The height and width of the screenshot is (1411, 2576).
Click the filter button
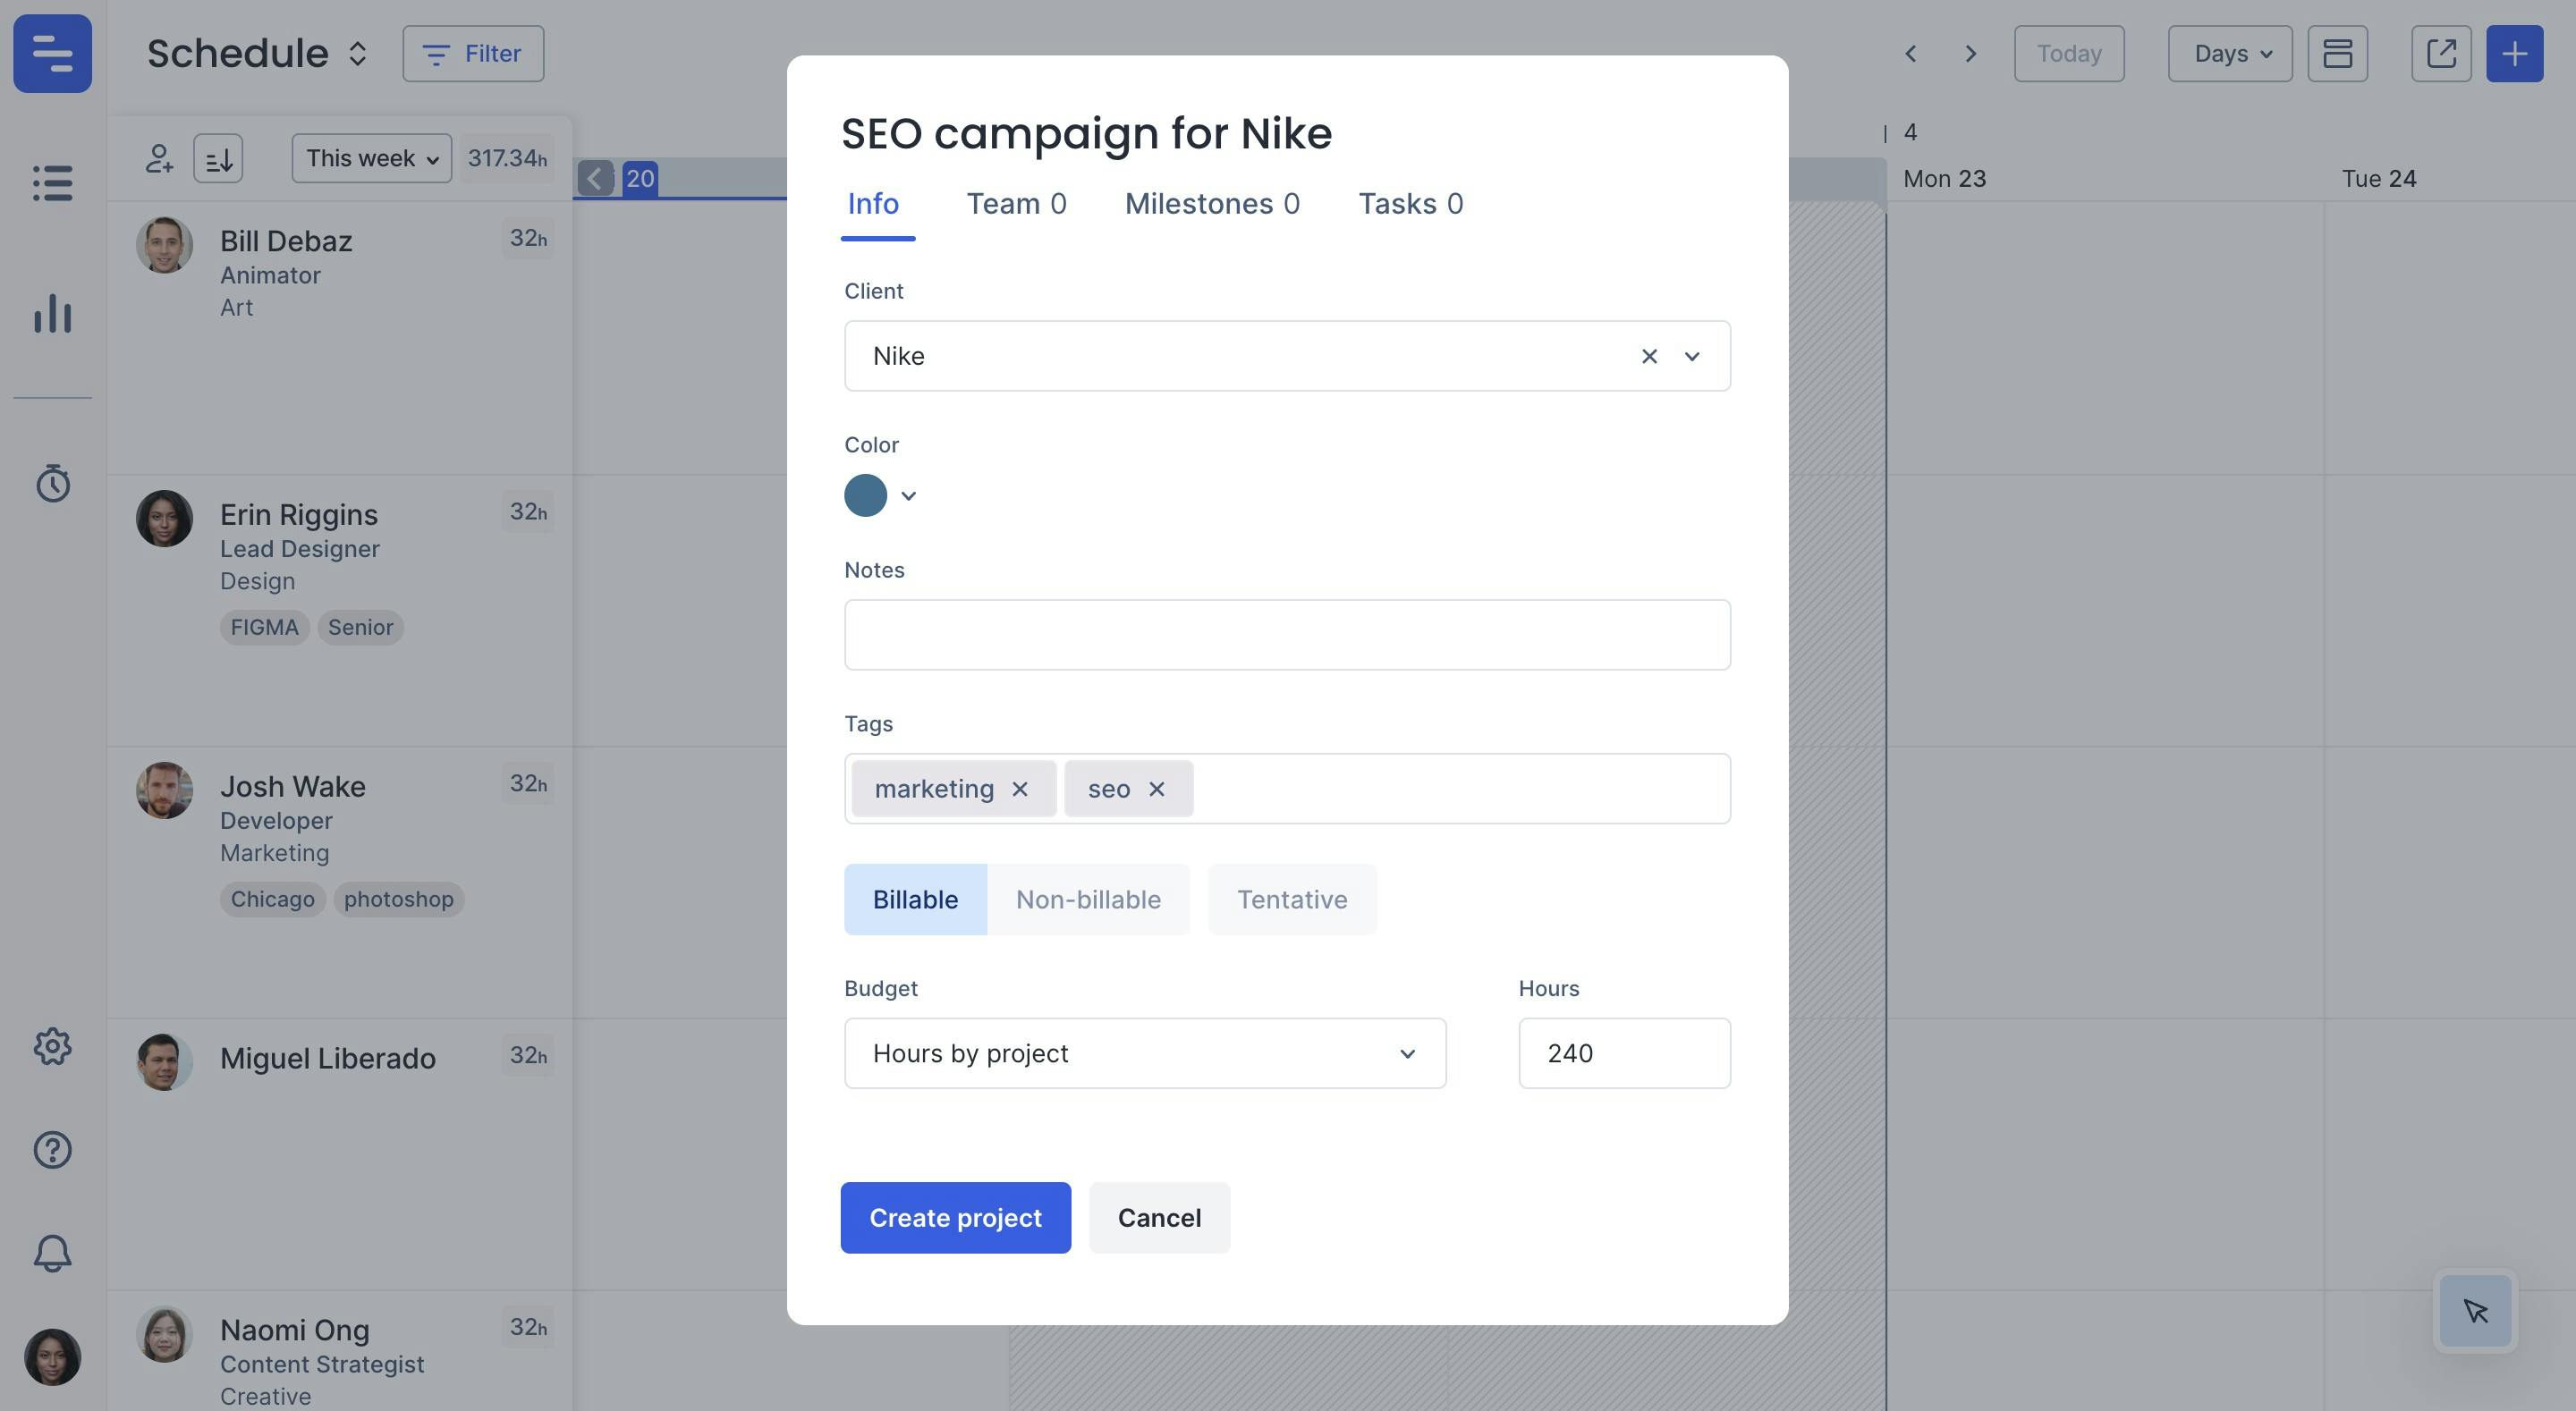click(473, 53)
